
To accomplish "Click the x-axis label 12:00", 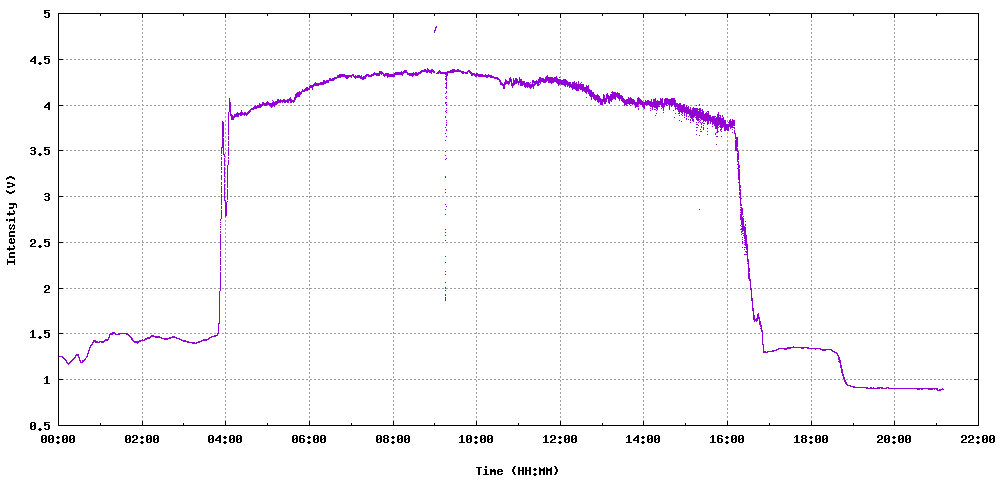I will (x=560, y=439).
